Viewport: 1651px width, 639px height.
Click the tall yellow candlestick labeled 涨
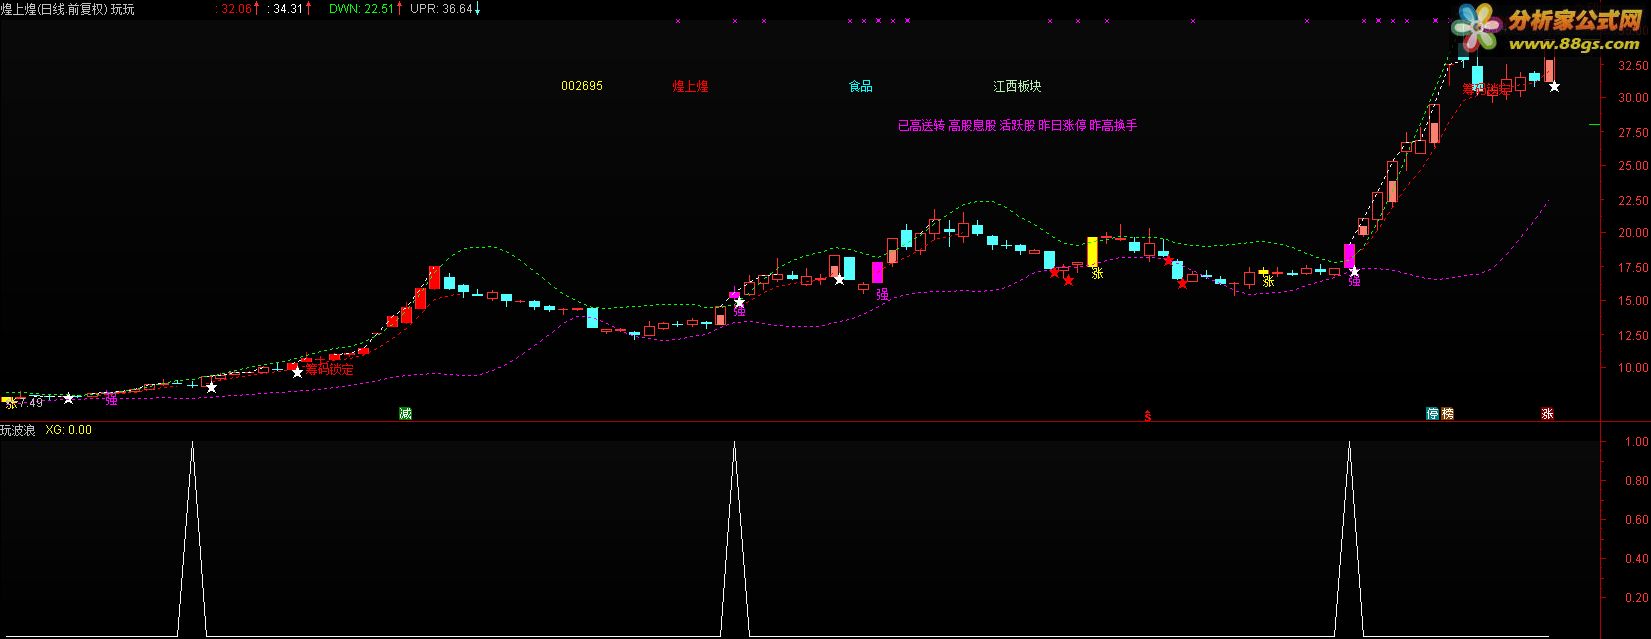pos(1092,251)
